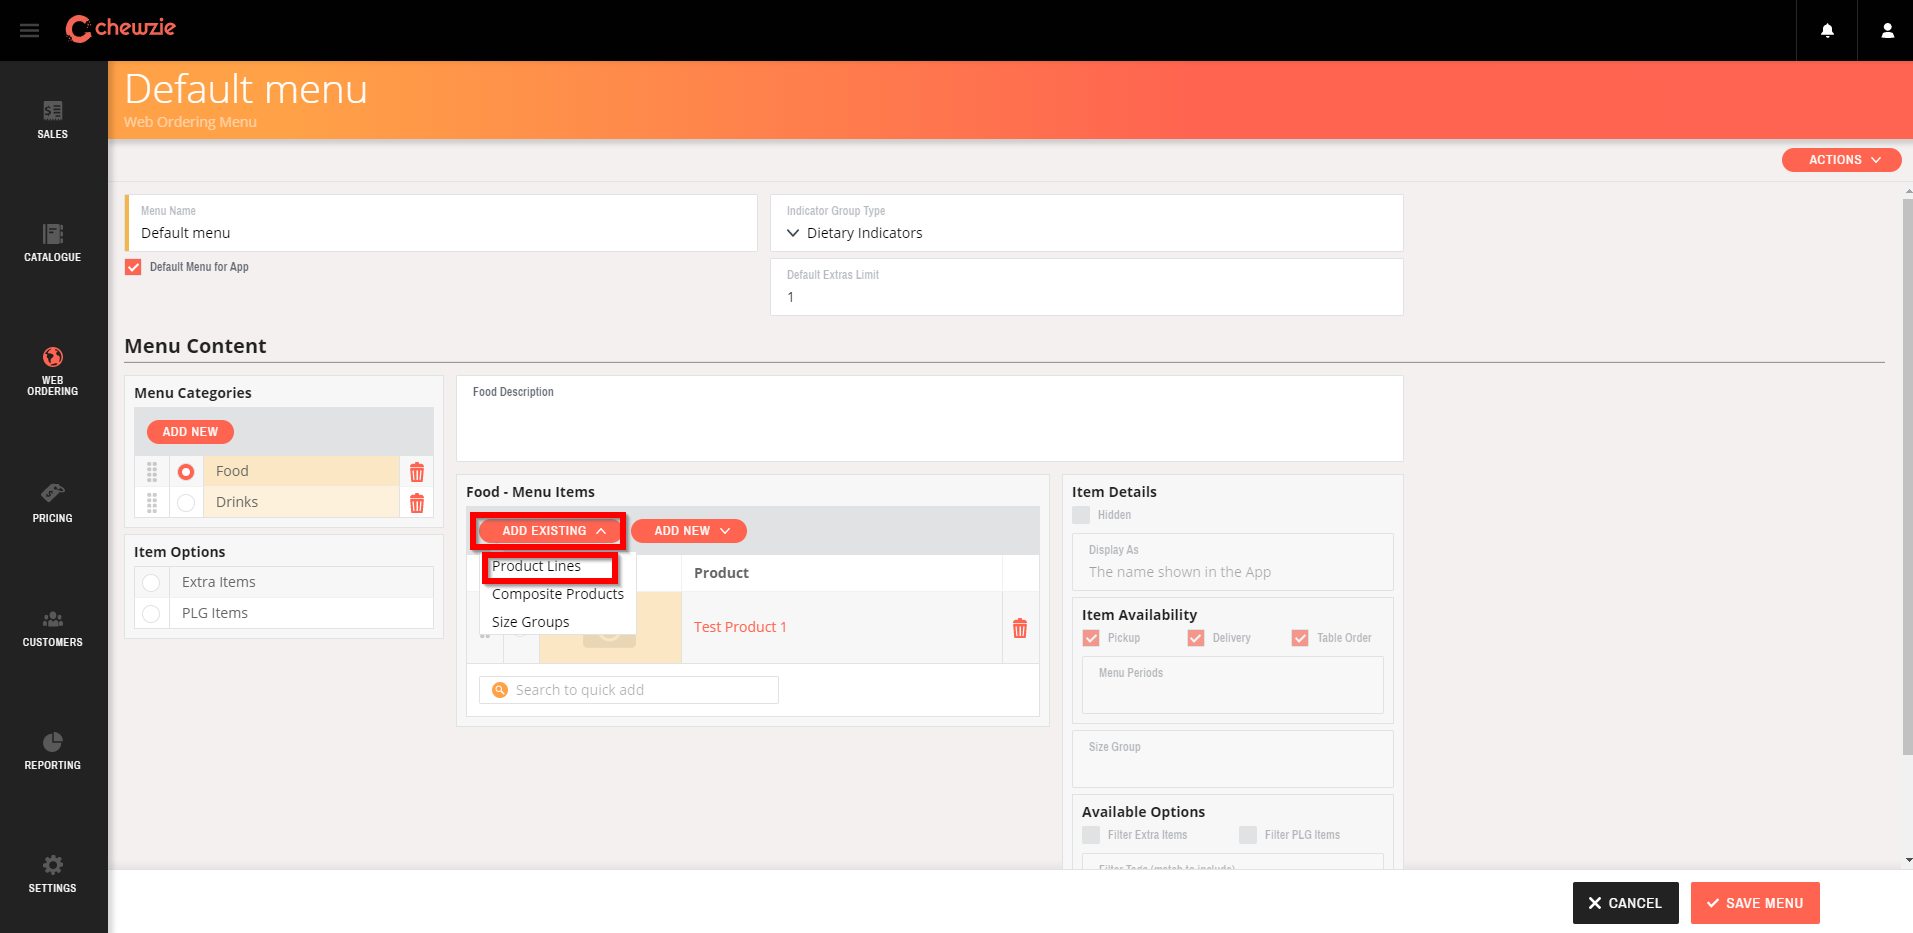Click the Menu Name input field
This screenshot has width=1913, height=933.
click(441, 223)
